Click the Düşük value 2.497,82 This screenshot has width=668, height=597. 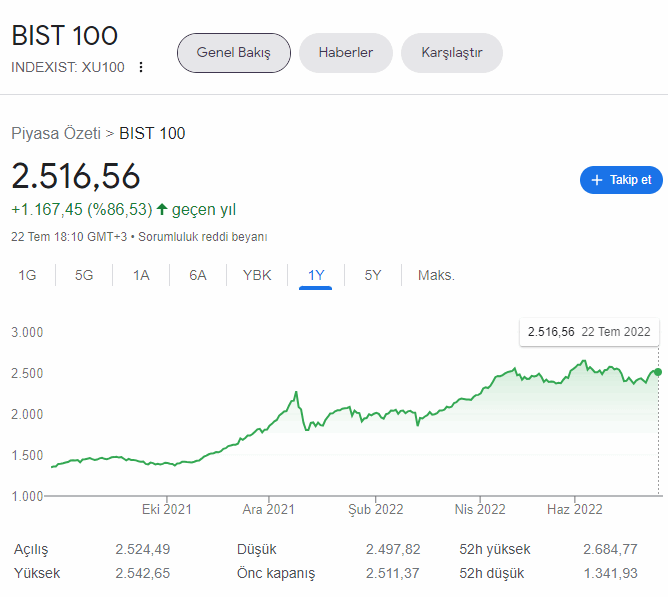(x=393, y=549)
